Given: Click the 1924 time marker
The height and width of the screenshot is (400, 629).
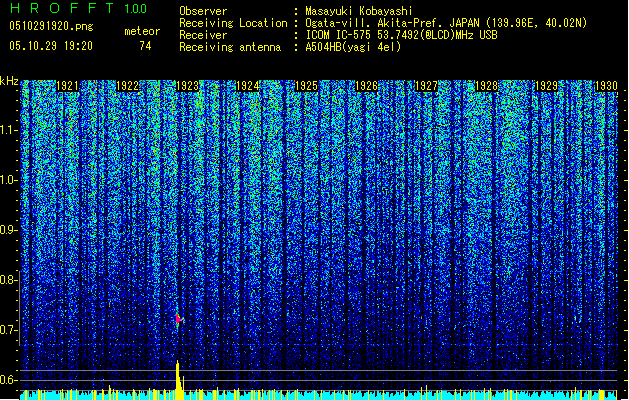Looking at the screenshot, I should [x=248, y=86].
